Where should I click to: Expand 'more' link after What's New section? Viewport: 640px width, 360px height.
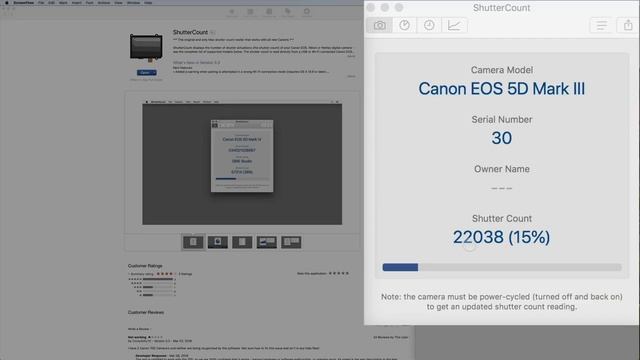351,76
